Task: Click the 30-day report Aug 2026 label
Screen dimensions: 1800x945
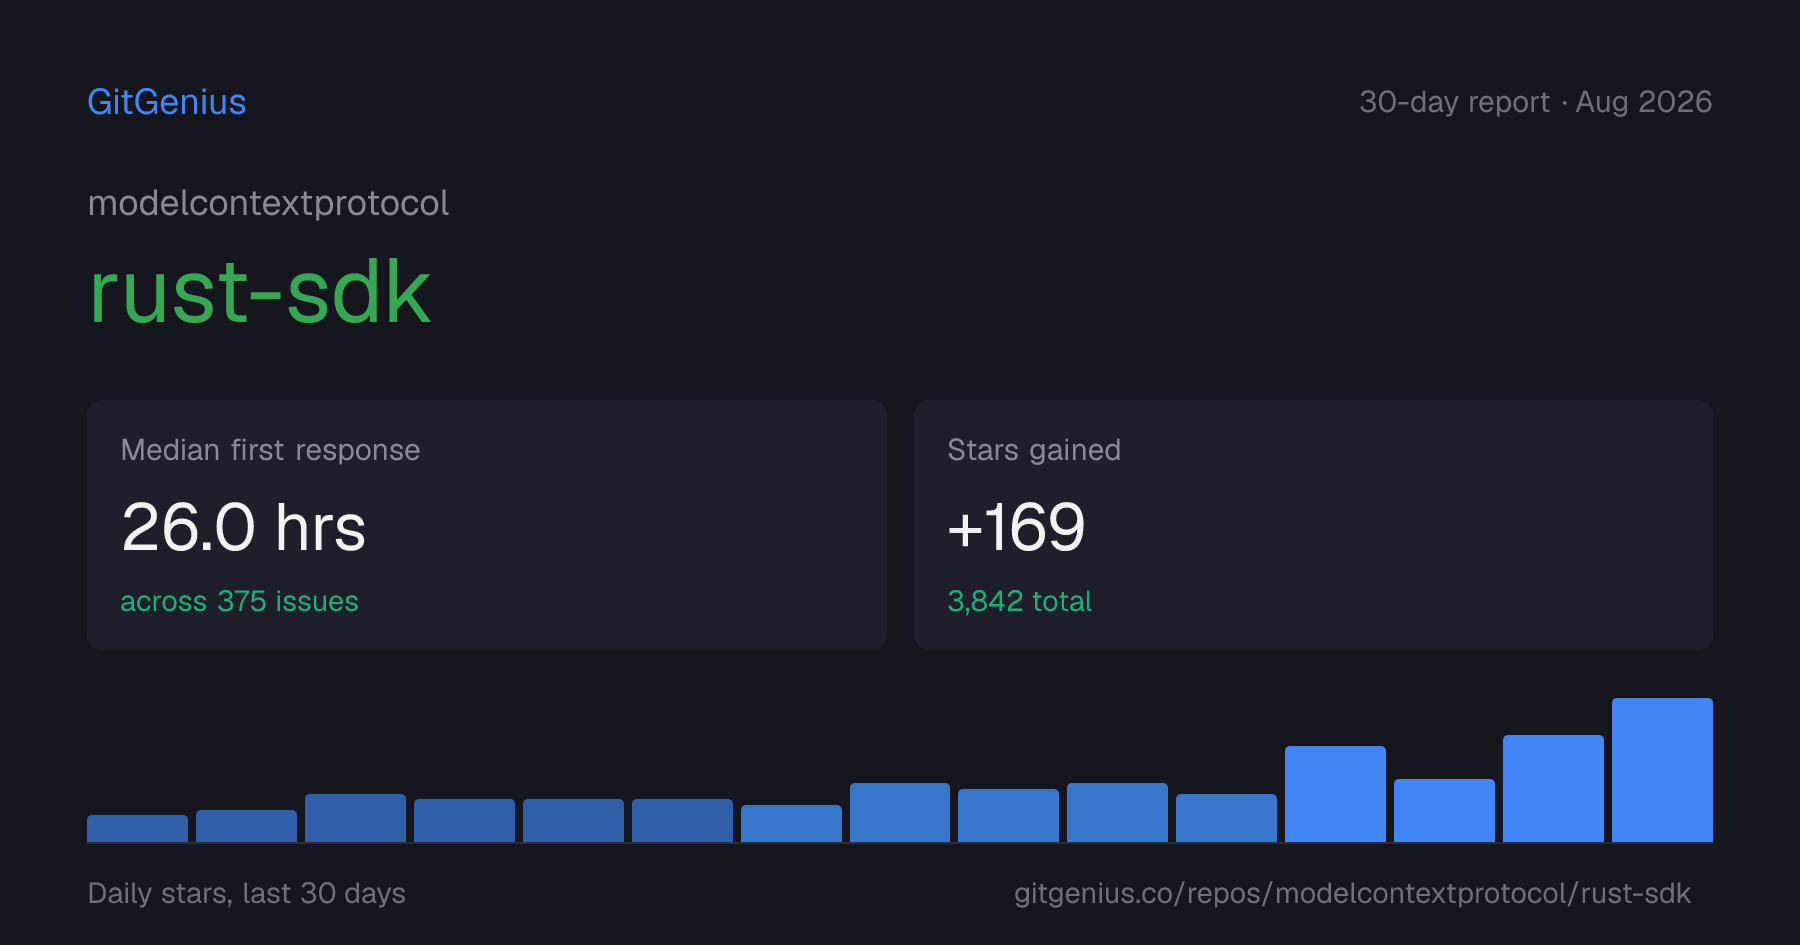Action: tap(1535, 102)
